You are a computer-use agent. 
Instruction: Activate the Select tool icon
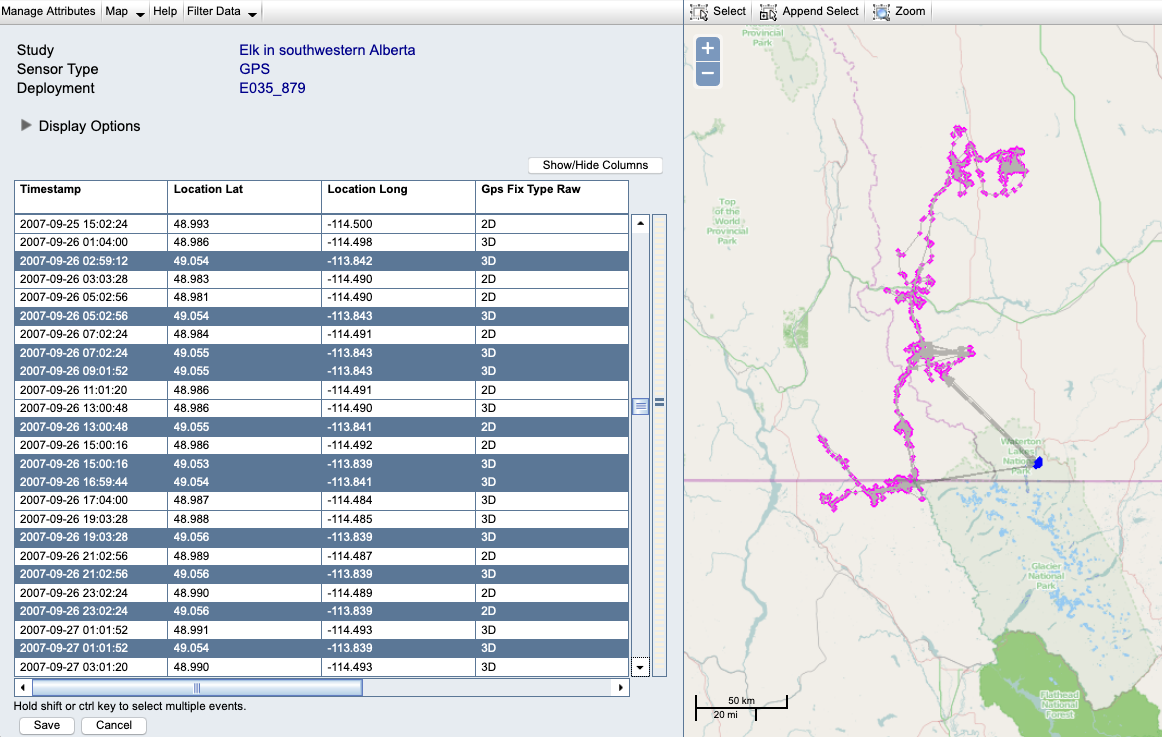[x=699, y=11]
